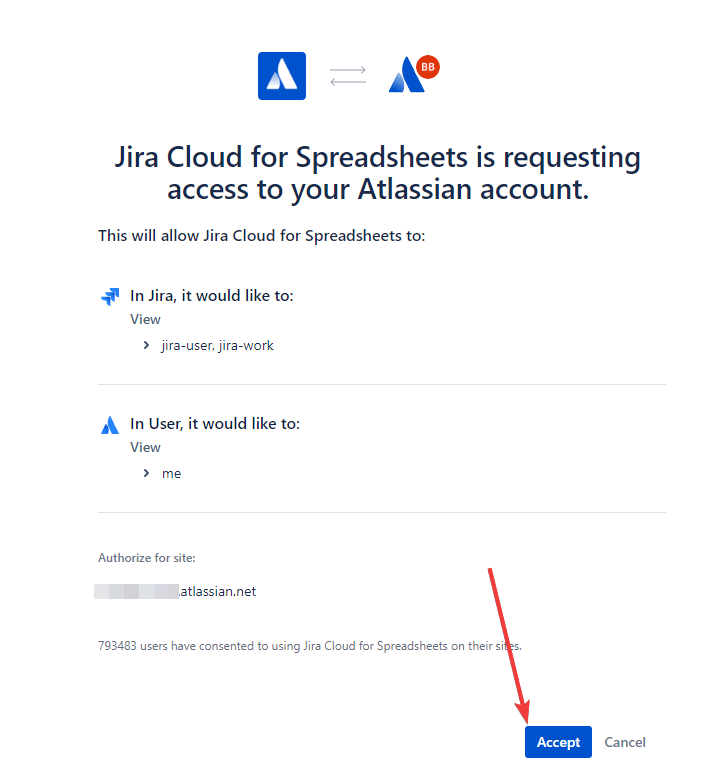Click 'In Jira, it would like to:' heading

point(212,295)
